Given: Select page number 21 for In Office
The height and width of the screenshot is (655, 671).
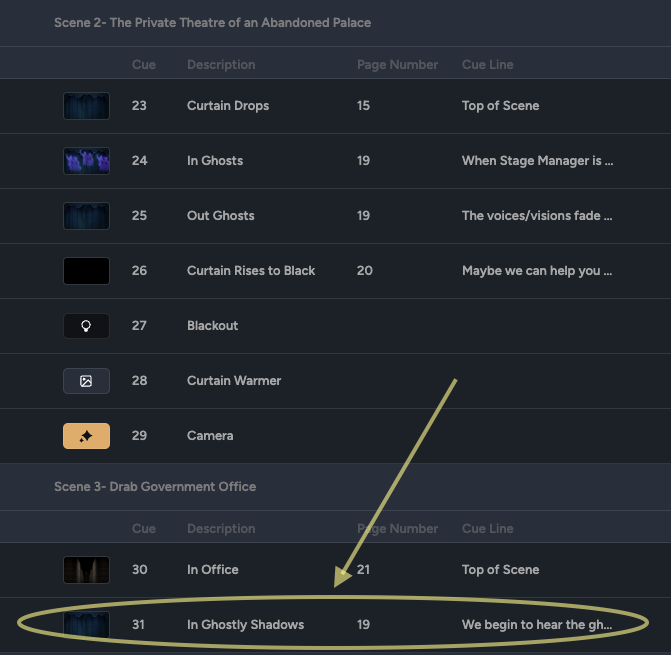Looking at the screenshot, I should coord(363,570).
